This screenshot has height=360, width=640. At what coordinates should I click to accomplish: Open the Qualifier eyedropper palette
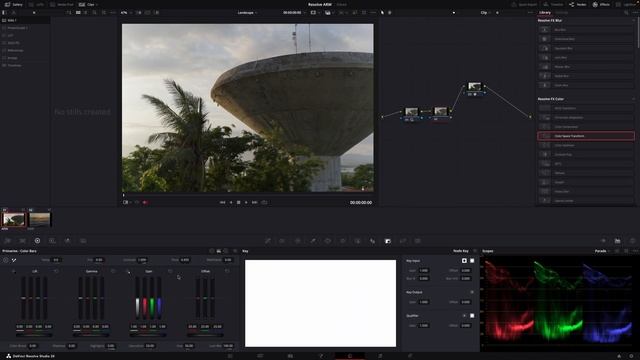(x=313, y=241)
